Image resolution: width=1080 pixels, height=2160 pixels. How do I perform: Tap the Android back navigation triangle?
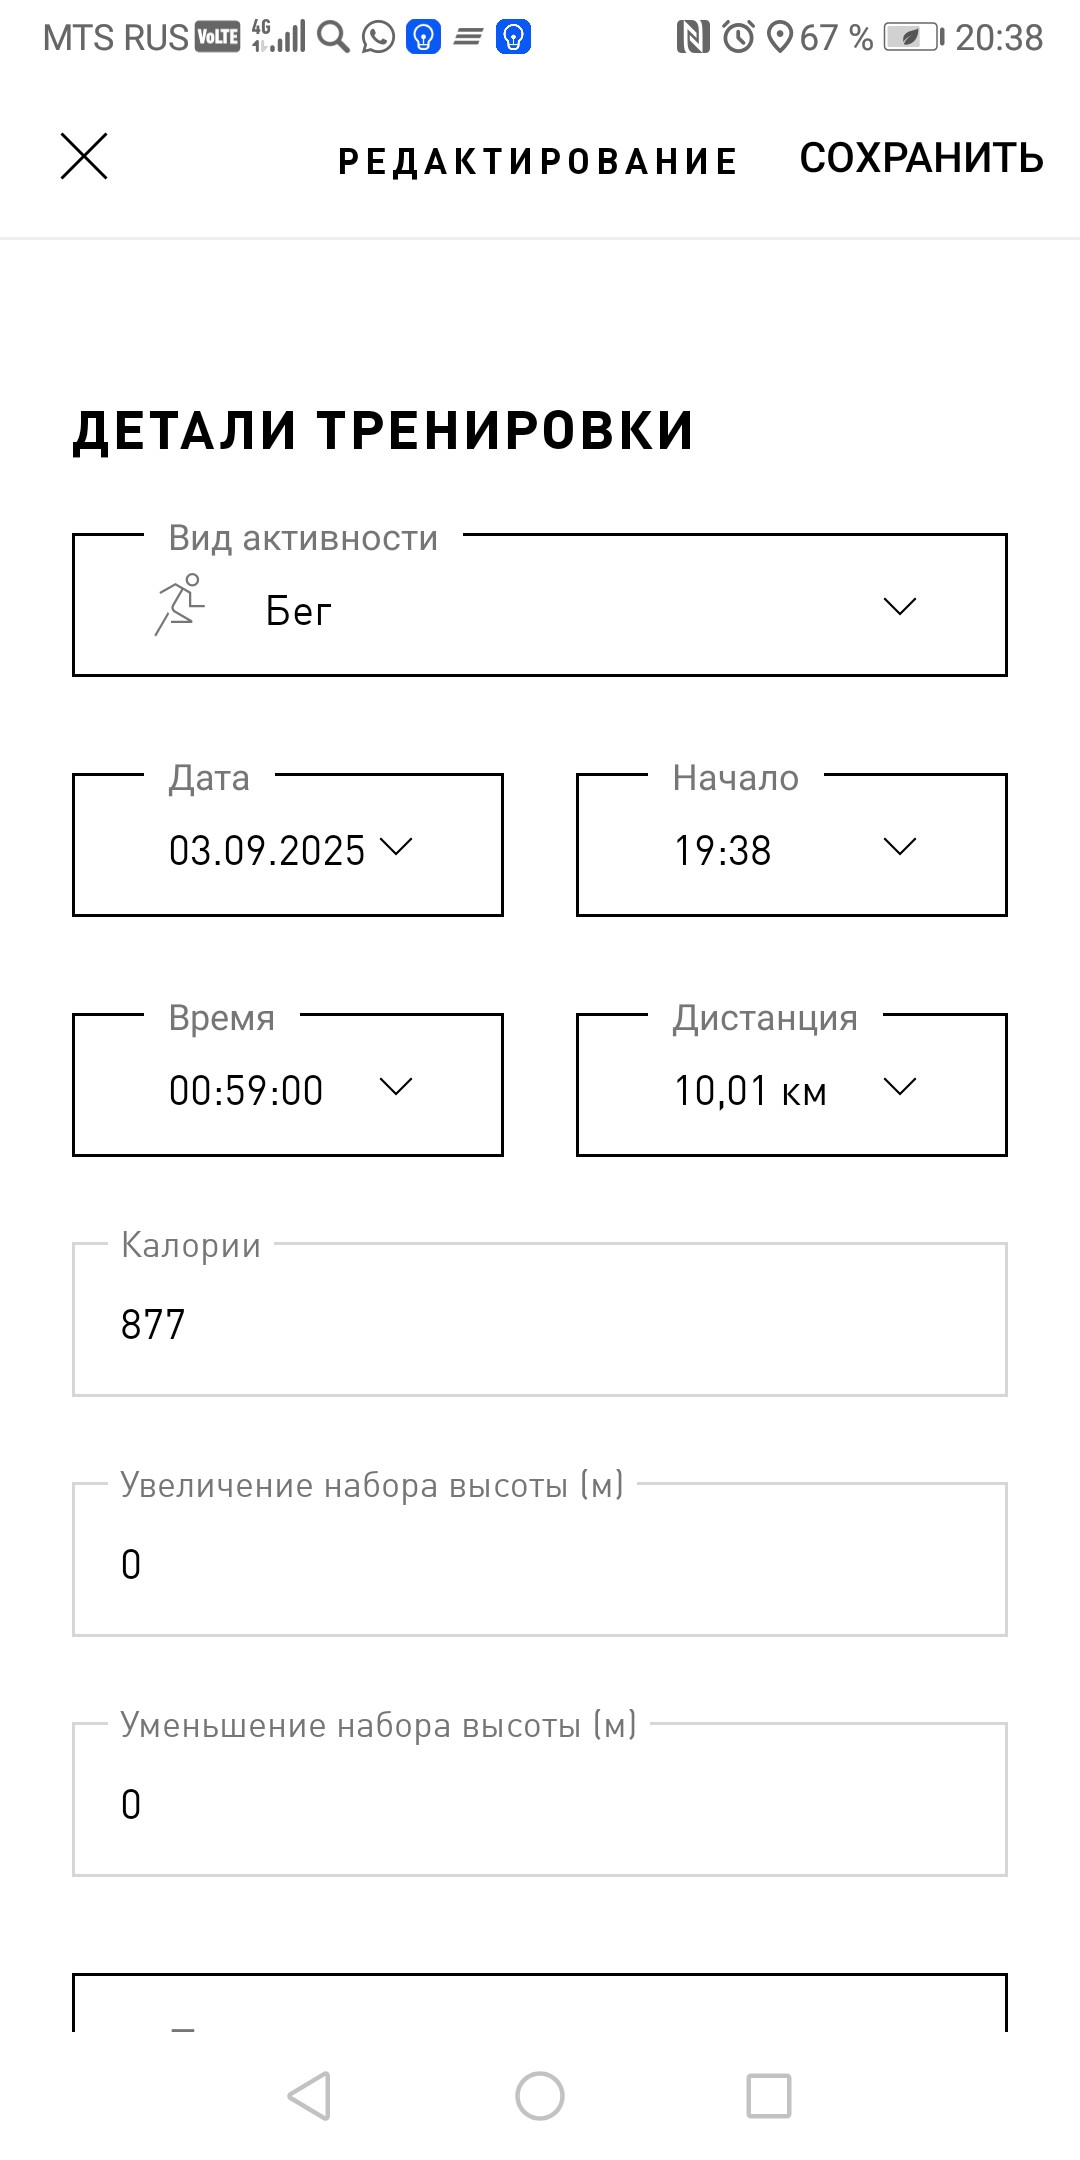point(309,2095)
